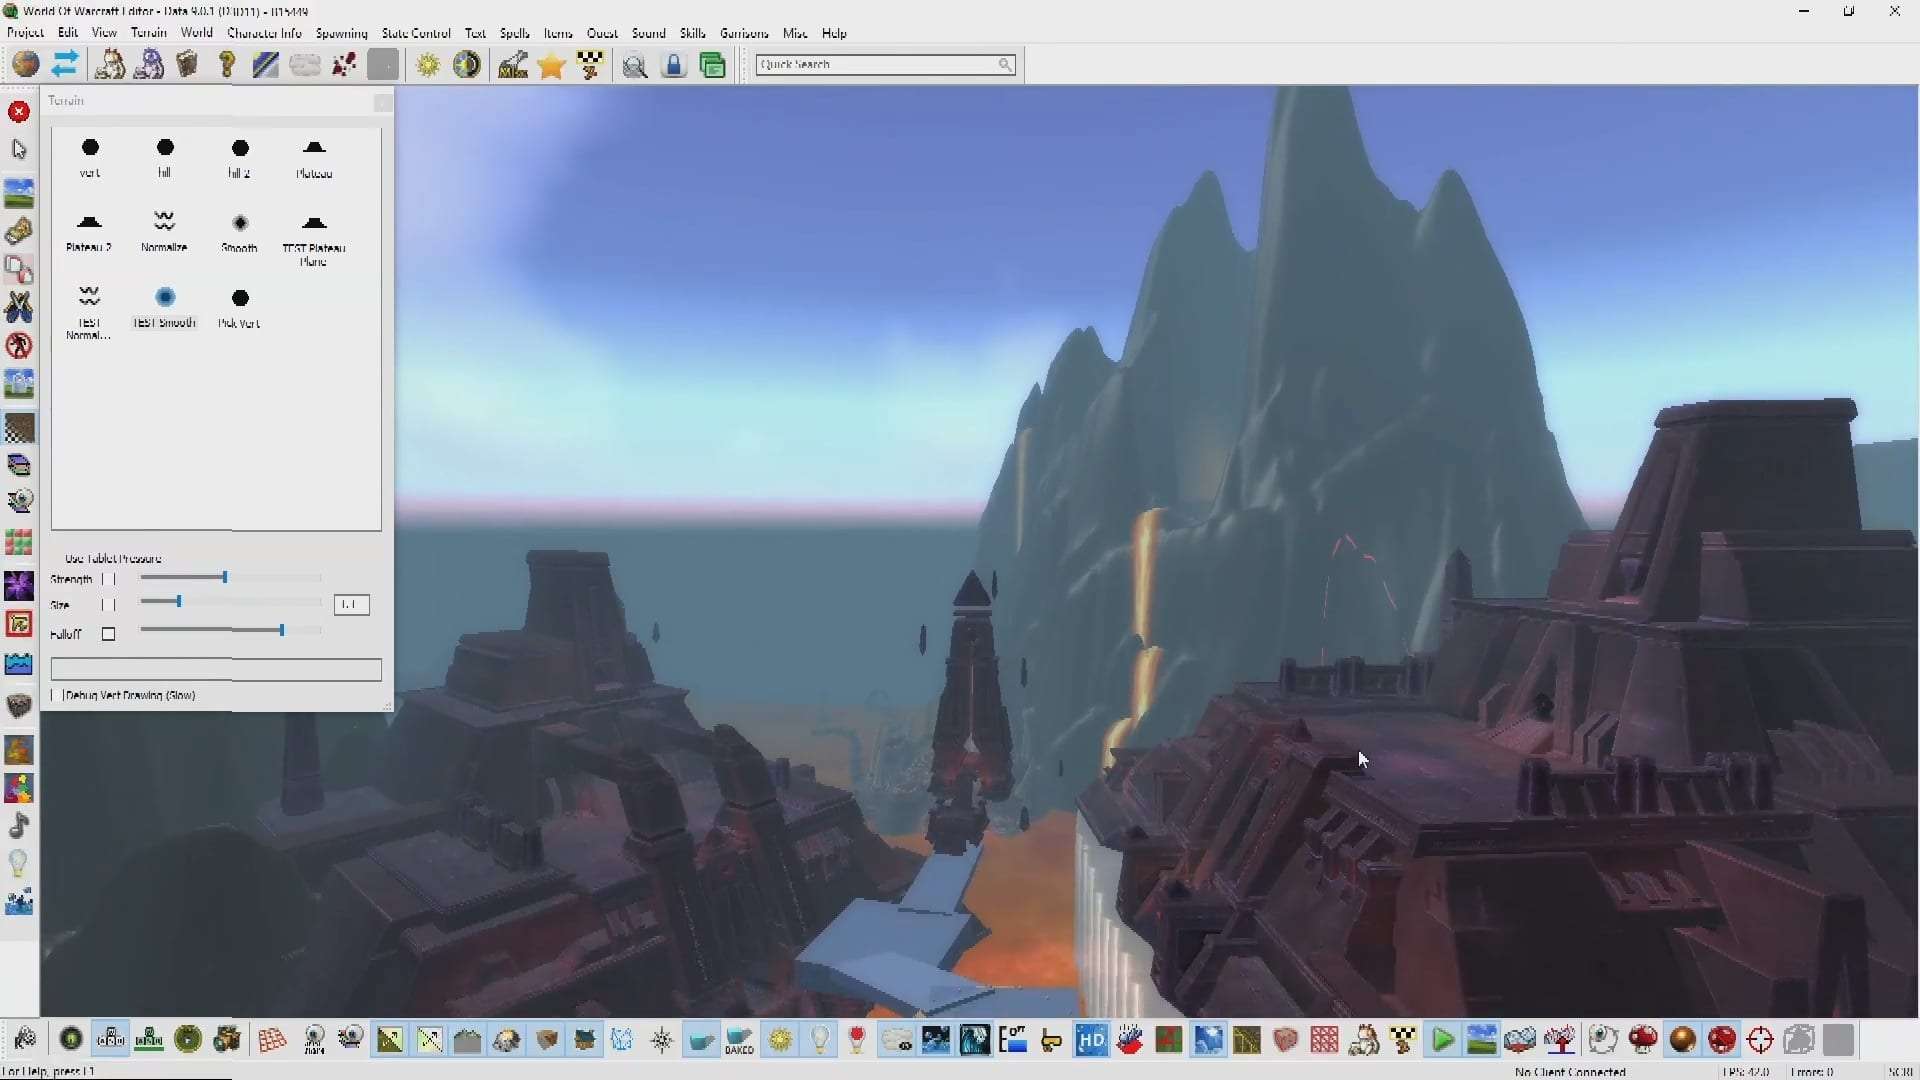Click the green play arrow icon
This screenshot has height=1080, width=1920.
[x=1442, y=1041]
